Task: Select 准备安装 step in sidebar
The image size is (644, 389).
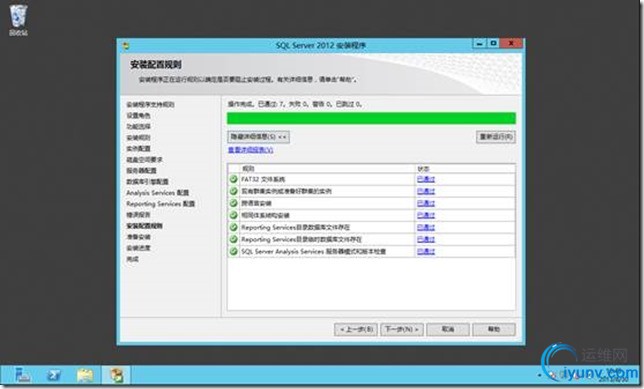Action: click(138, 237)
